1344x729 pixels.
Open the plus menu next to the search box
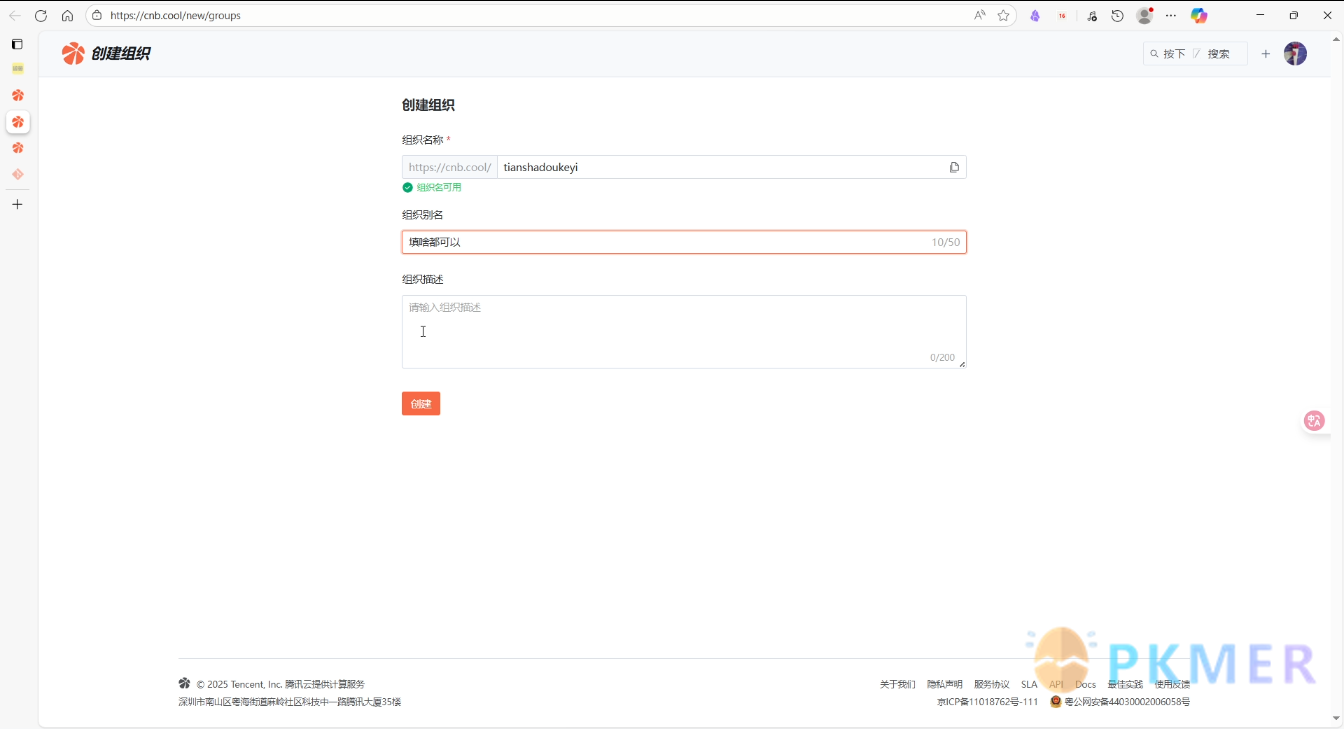(x=1265, y=54)
